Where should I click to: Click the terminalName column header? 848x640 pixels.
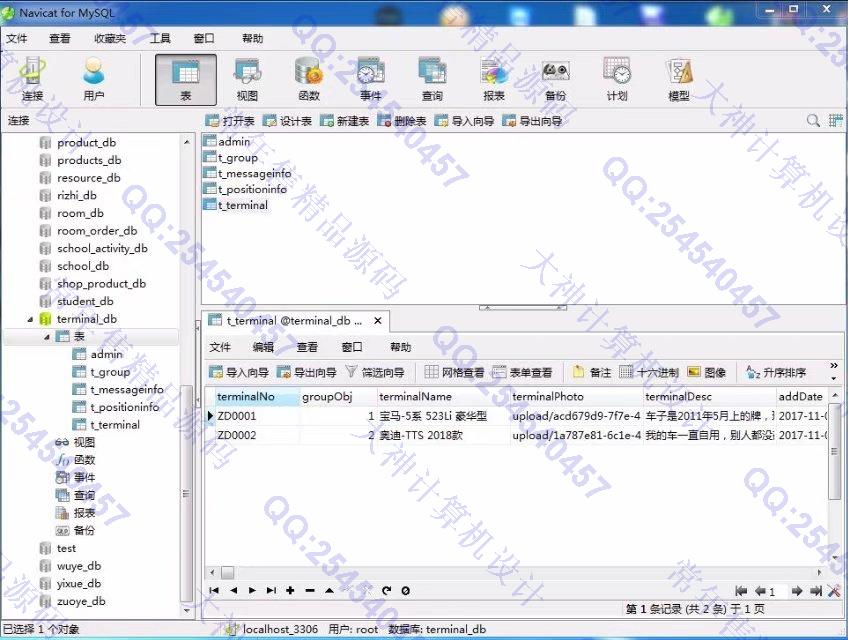coord(443,397)
